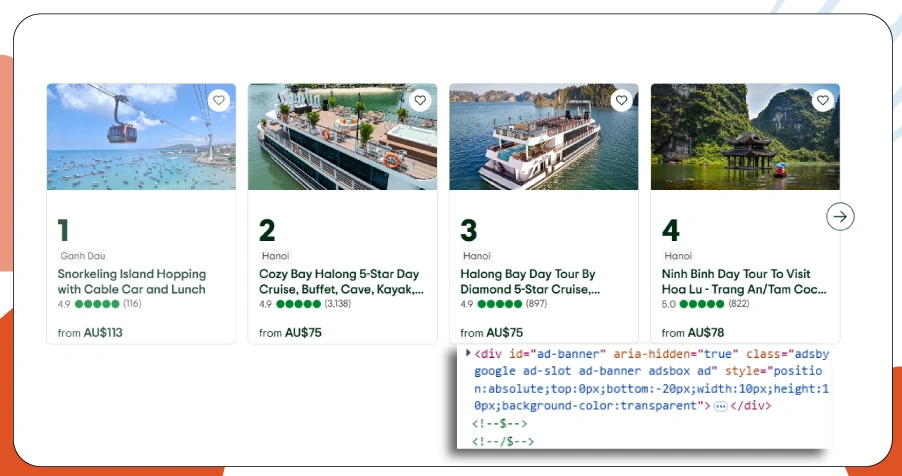This screenshot has width=902, height=476.
Task: Save the Snorkeling Island Hopping tour with heart
Action: pos(219,101)
